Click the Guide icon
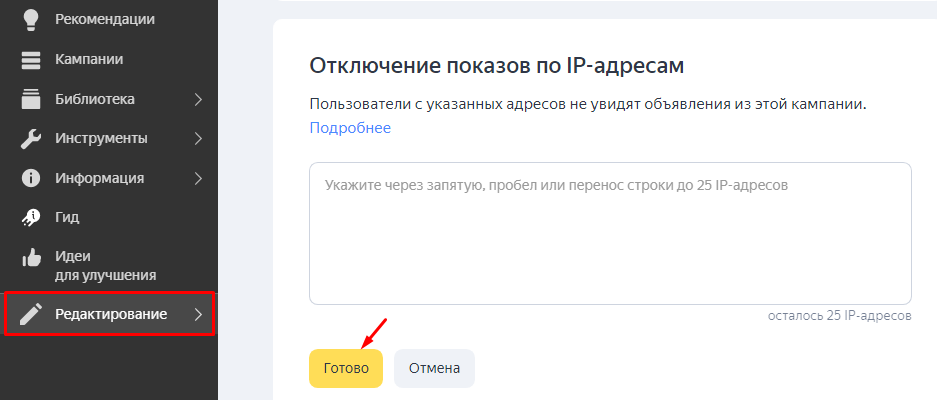Screen dimensions: 937x400 coord(30,217)
